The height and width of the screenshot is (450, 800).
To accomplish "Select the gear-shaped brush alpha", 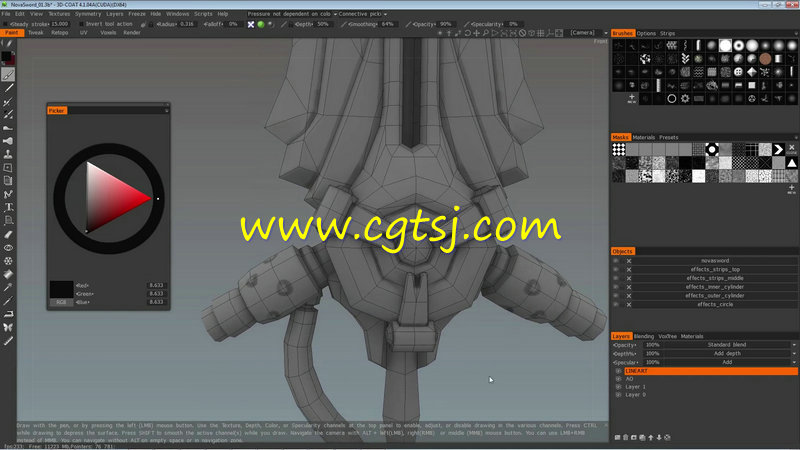I will (685, 98).
